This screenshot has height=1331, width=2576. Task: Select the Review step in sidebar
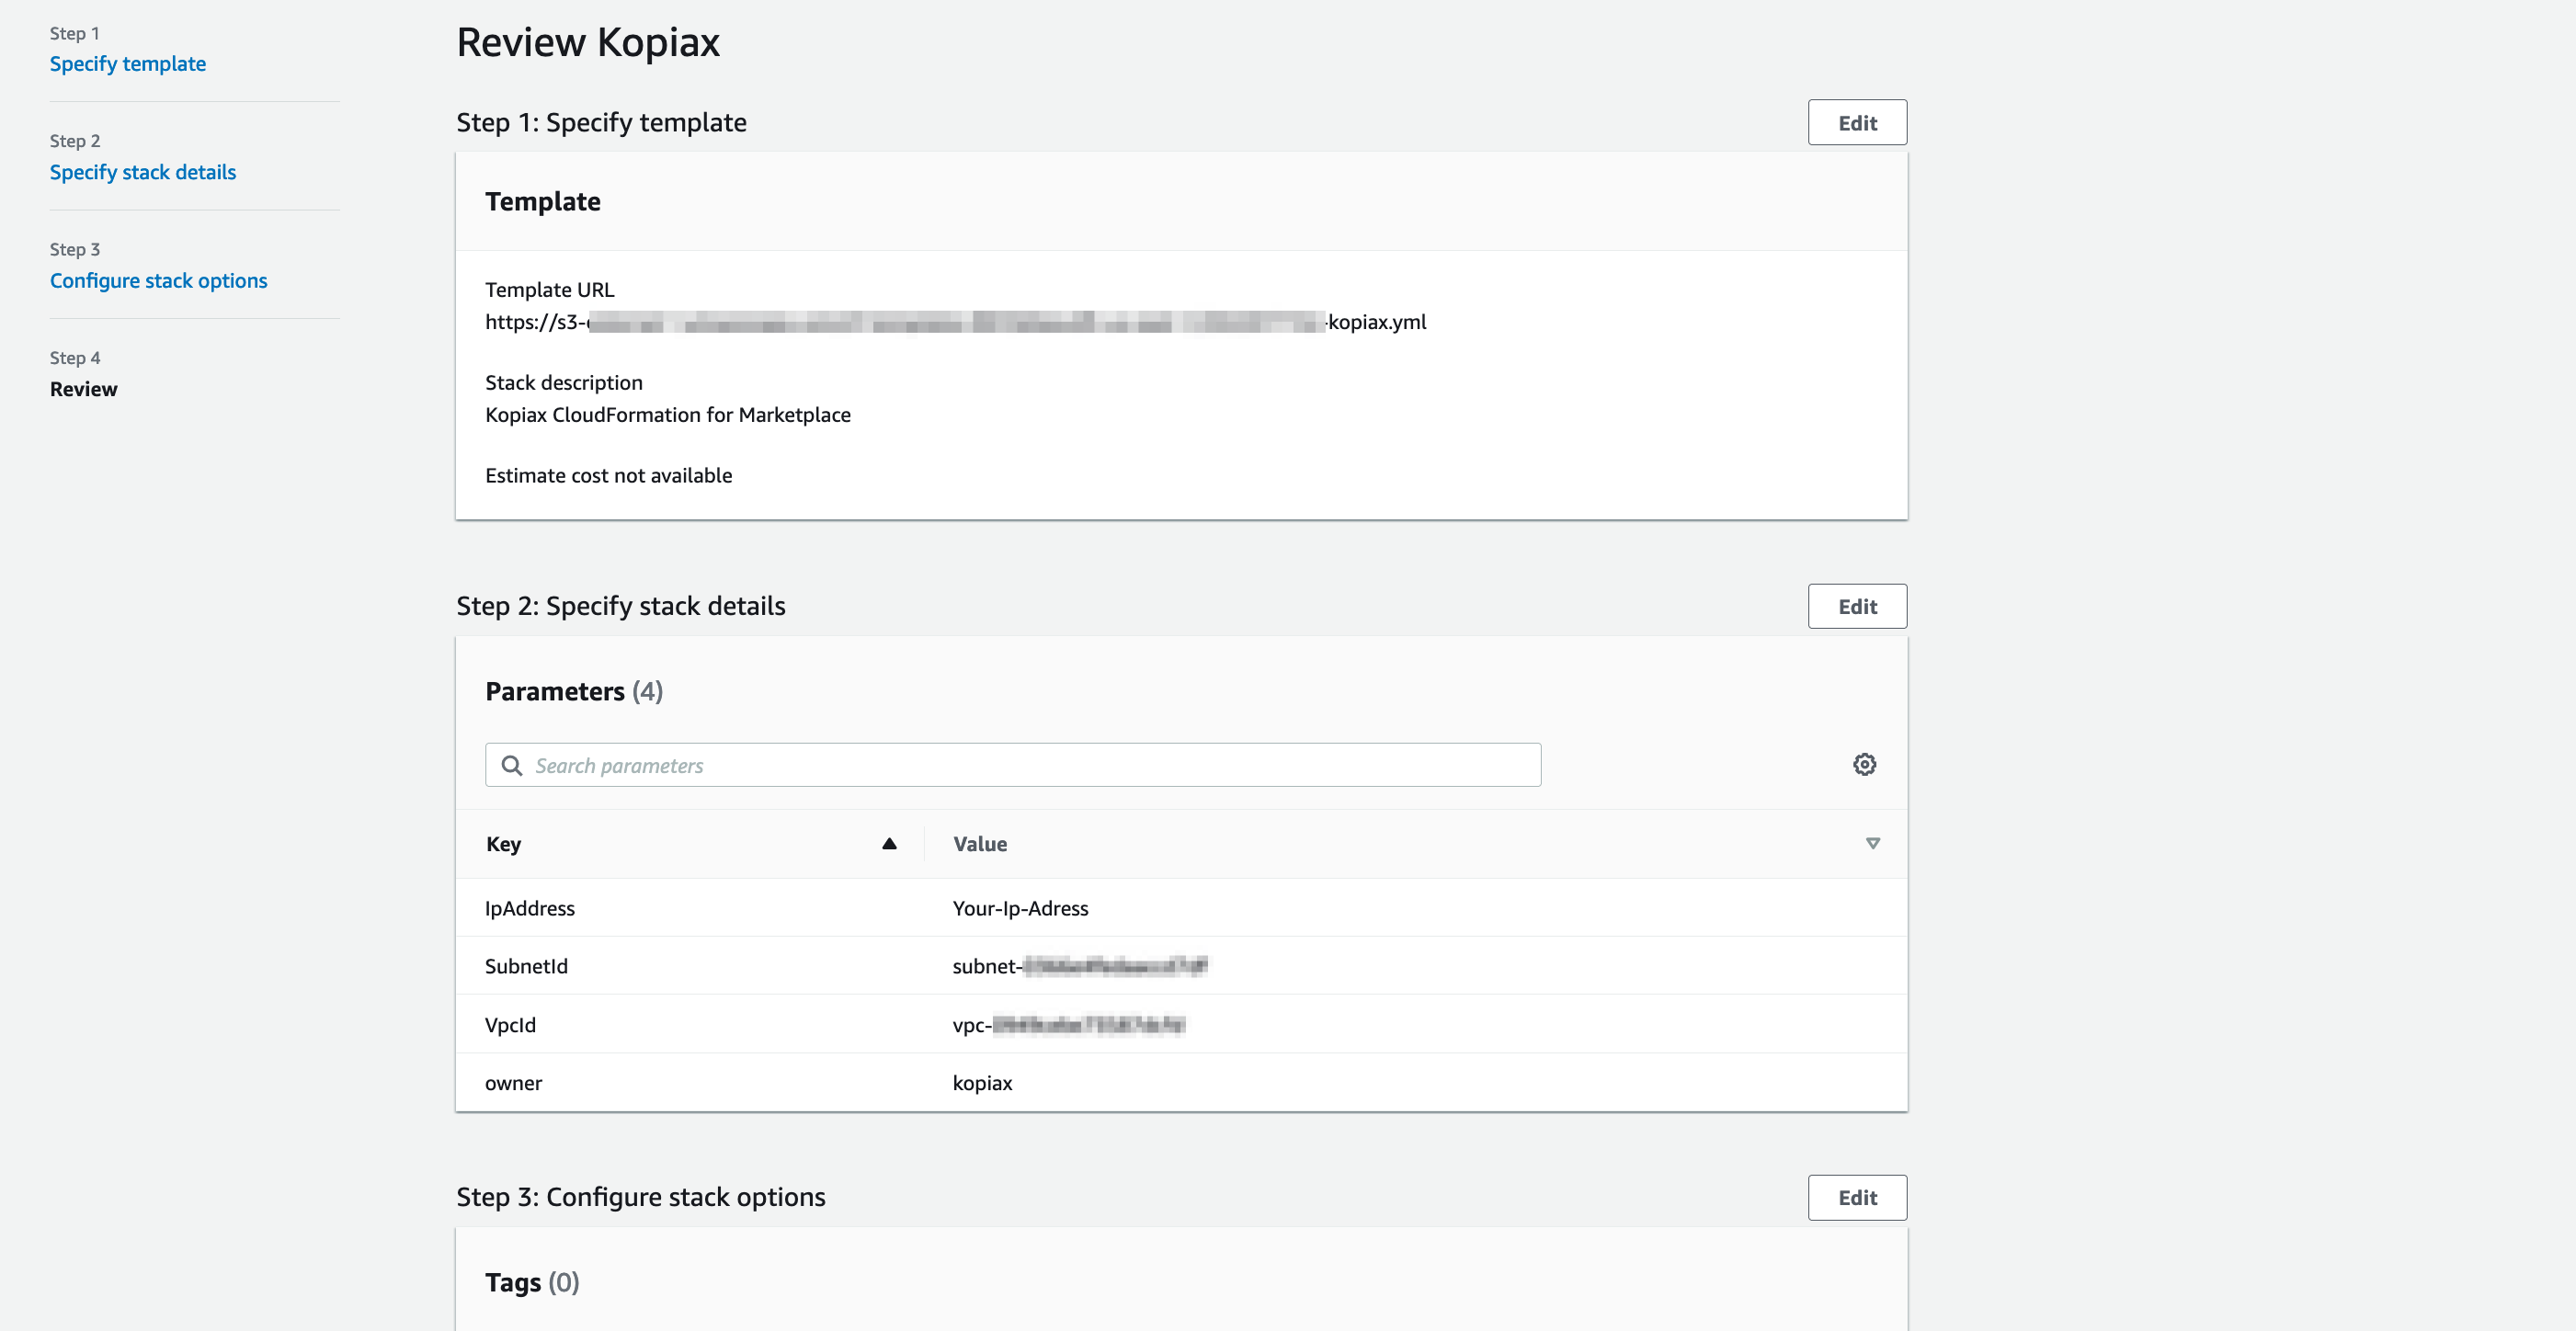point(84,389)
